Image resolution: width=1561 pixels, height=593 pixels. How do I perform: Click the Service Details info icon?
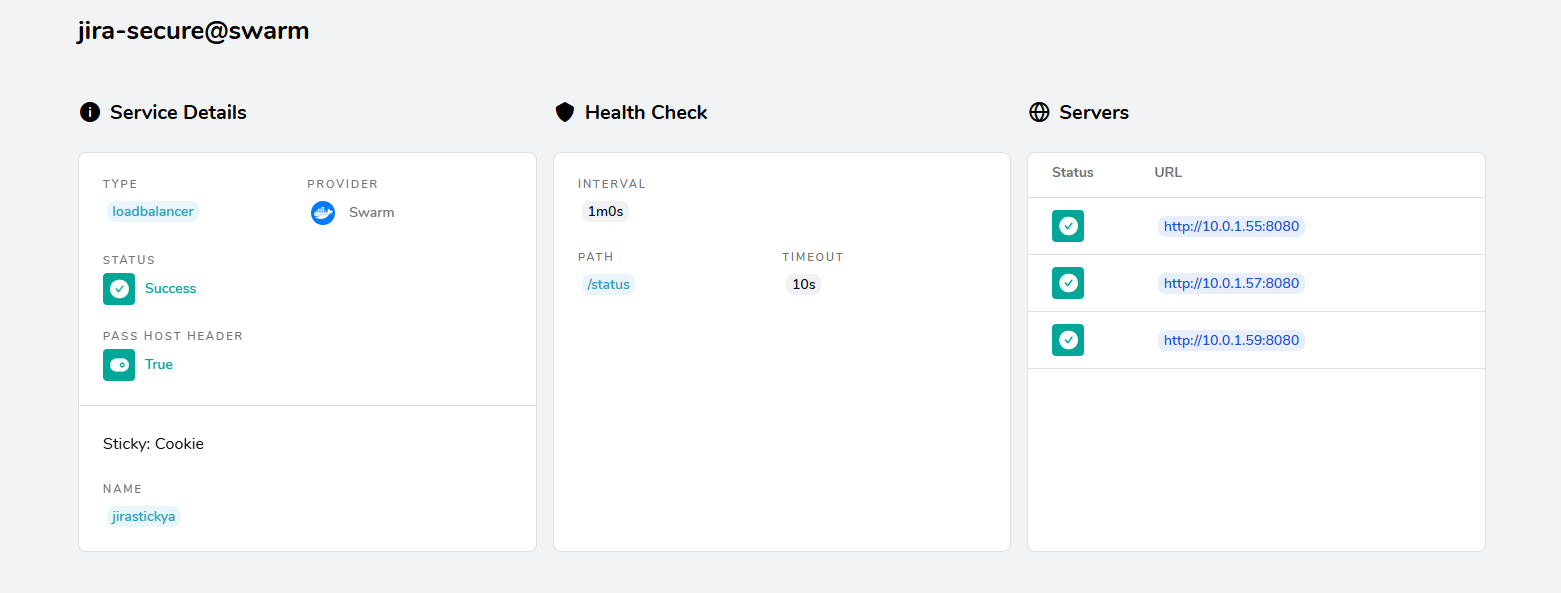(90, 112)
